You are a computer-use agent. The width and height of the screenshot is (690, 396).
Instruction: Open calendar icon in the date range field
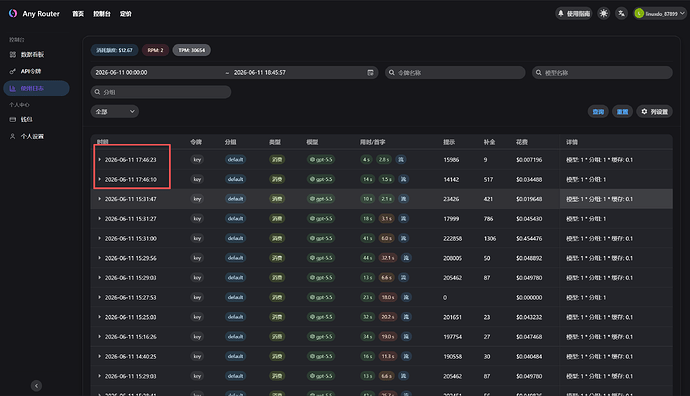[370, 73]
